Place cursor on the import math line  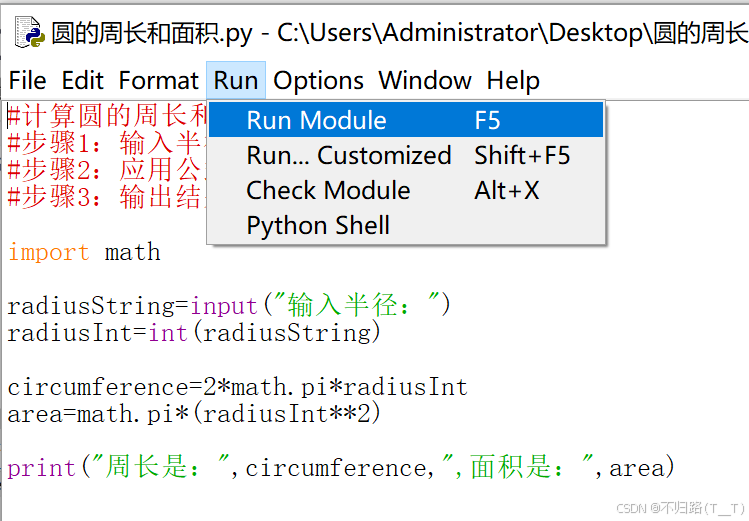point(84,252)
